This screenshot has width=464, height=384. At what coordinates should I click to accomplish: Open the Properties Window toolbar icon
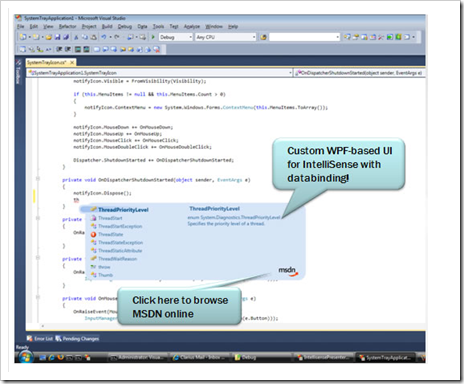(x=356, y=37)
